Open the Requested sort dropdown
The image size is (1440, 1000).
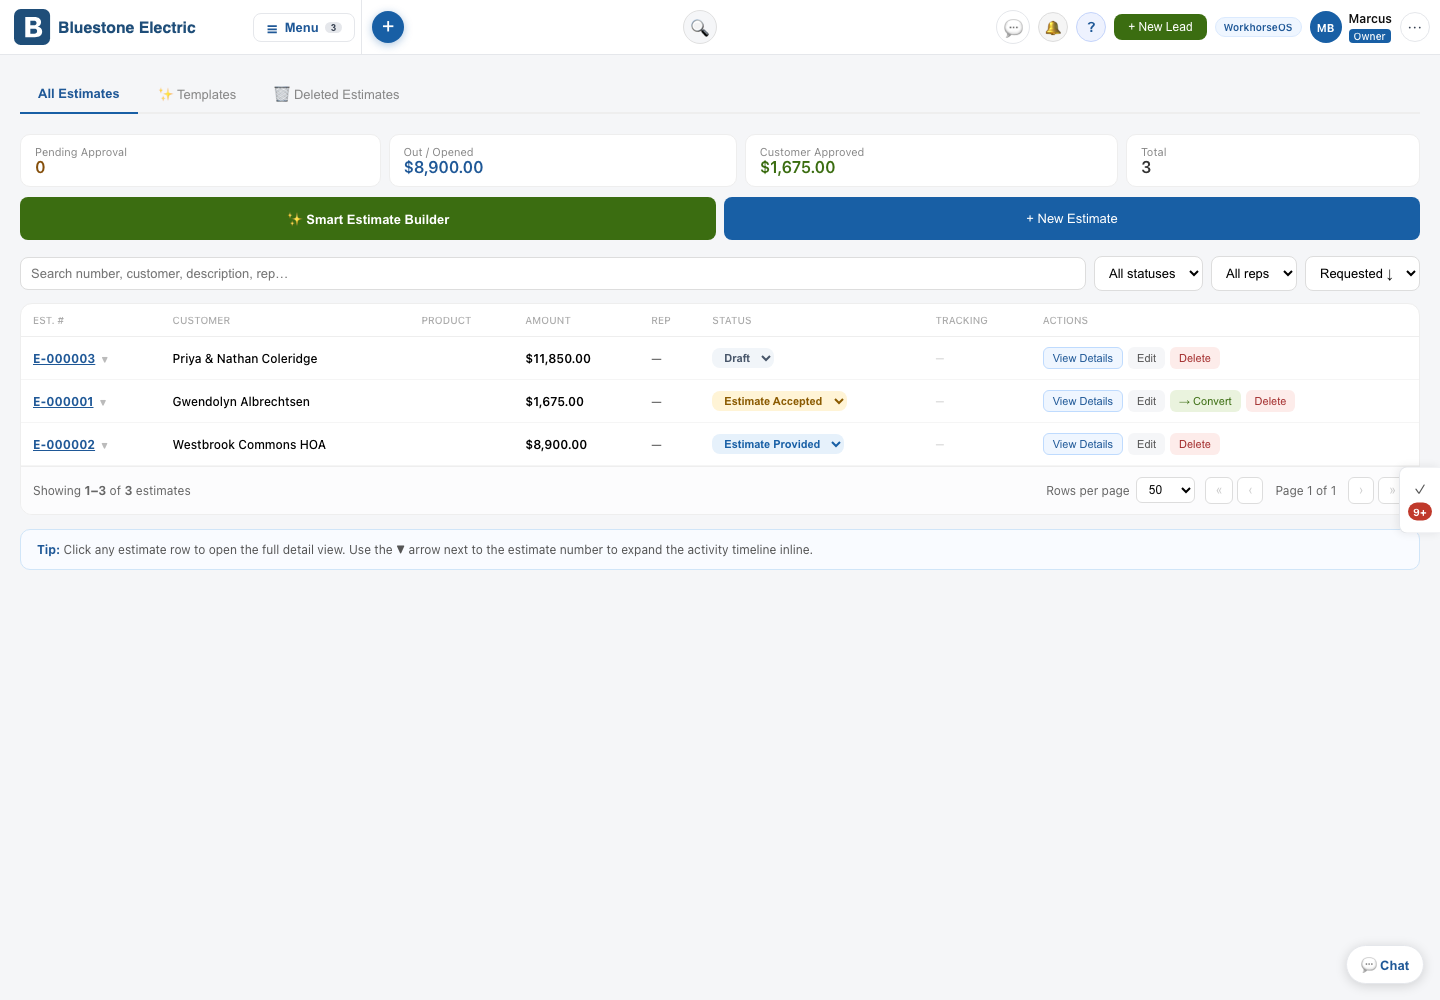point(1362,273)
